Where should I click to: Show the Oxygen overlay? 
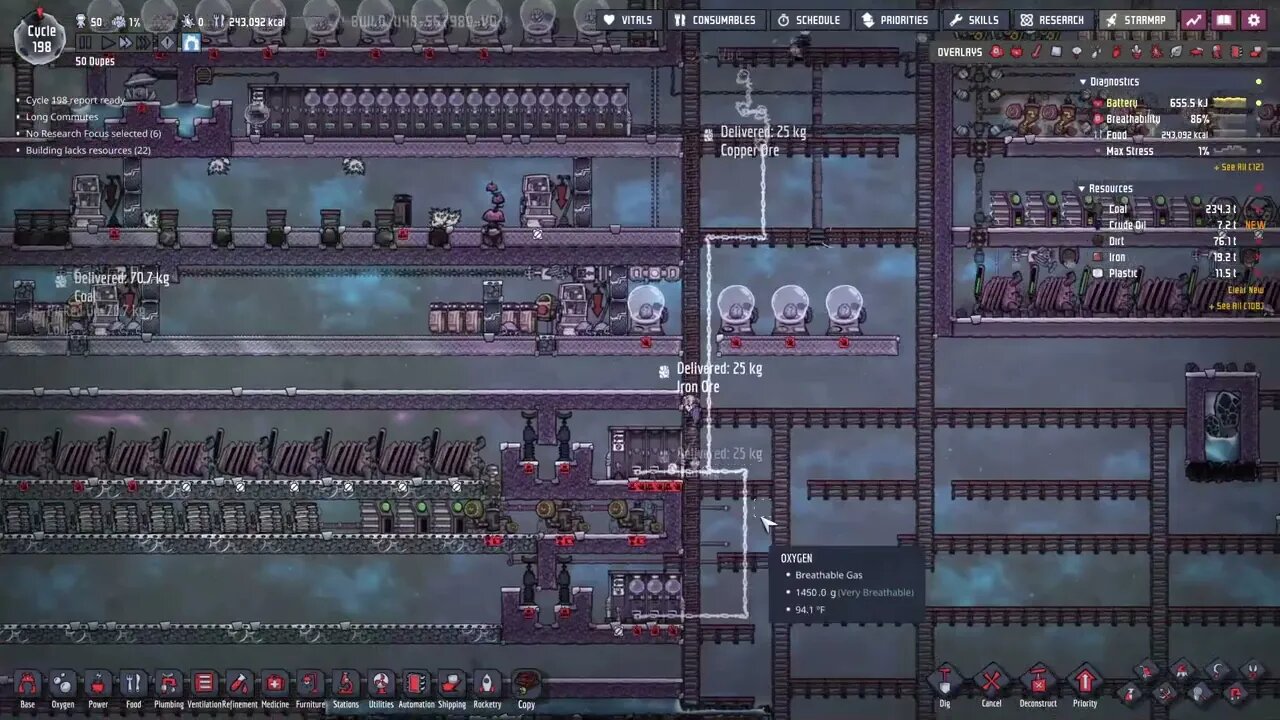996,52
